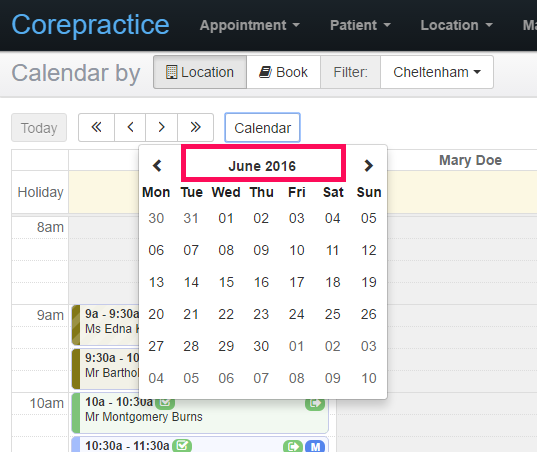Step forward with single-right chevron button
537x452 pixels.
pyautogui.click(x=162, y=127)
